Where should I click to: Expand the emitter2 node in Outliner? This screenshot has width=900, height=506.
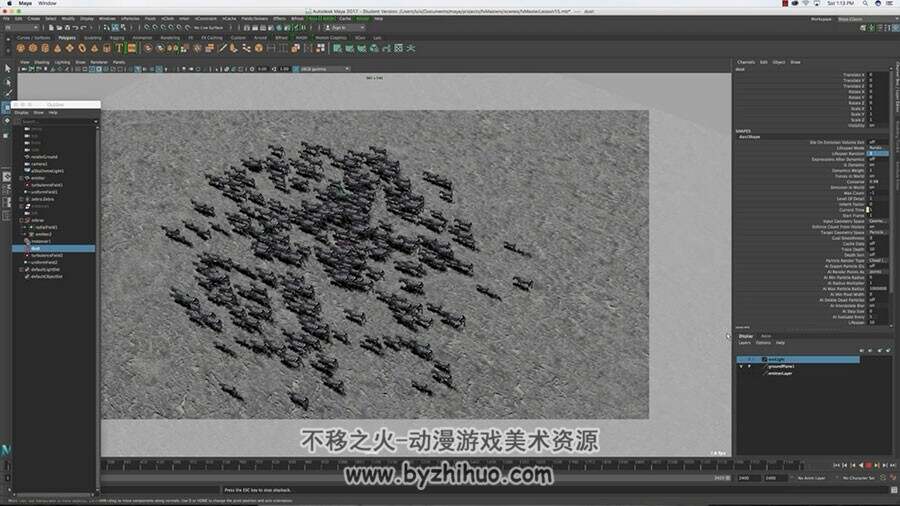pyautogui.click(x=26, y=234)
